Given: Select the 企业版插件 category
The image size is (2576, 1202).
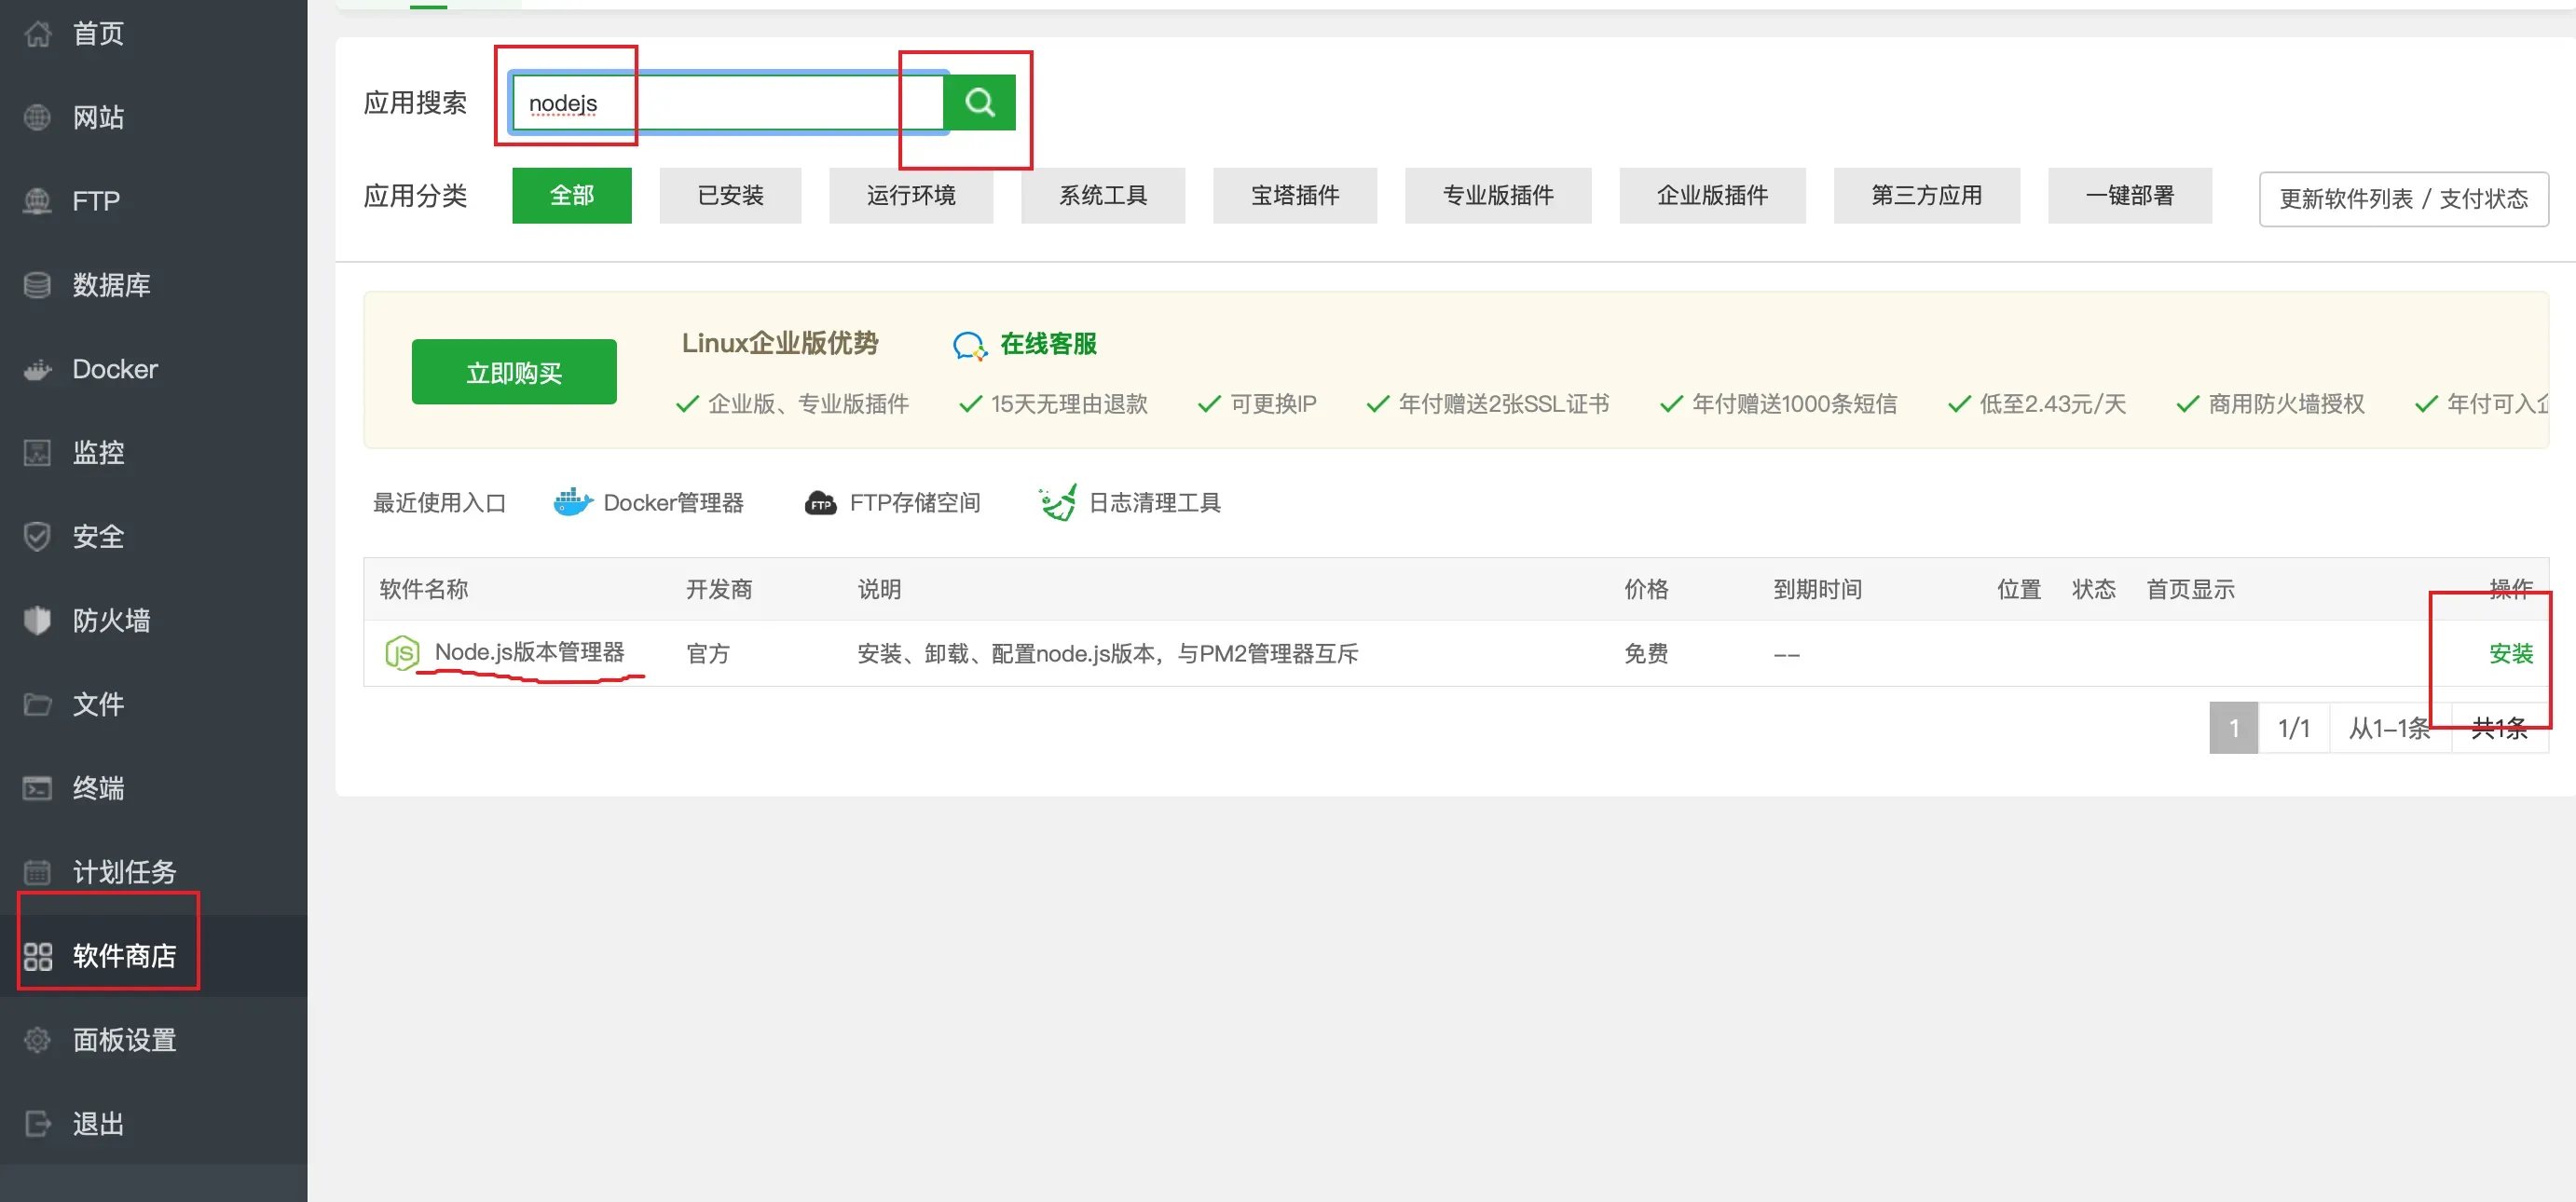Looking at the screenshot, I should tap(1712, 195).
